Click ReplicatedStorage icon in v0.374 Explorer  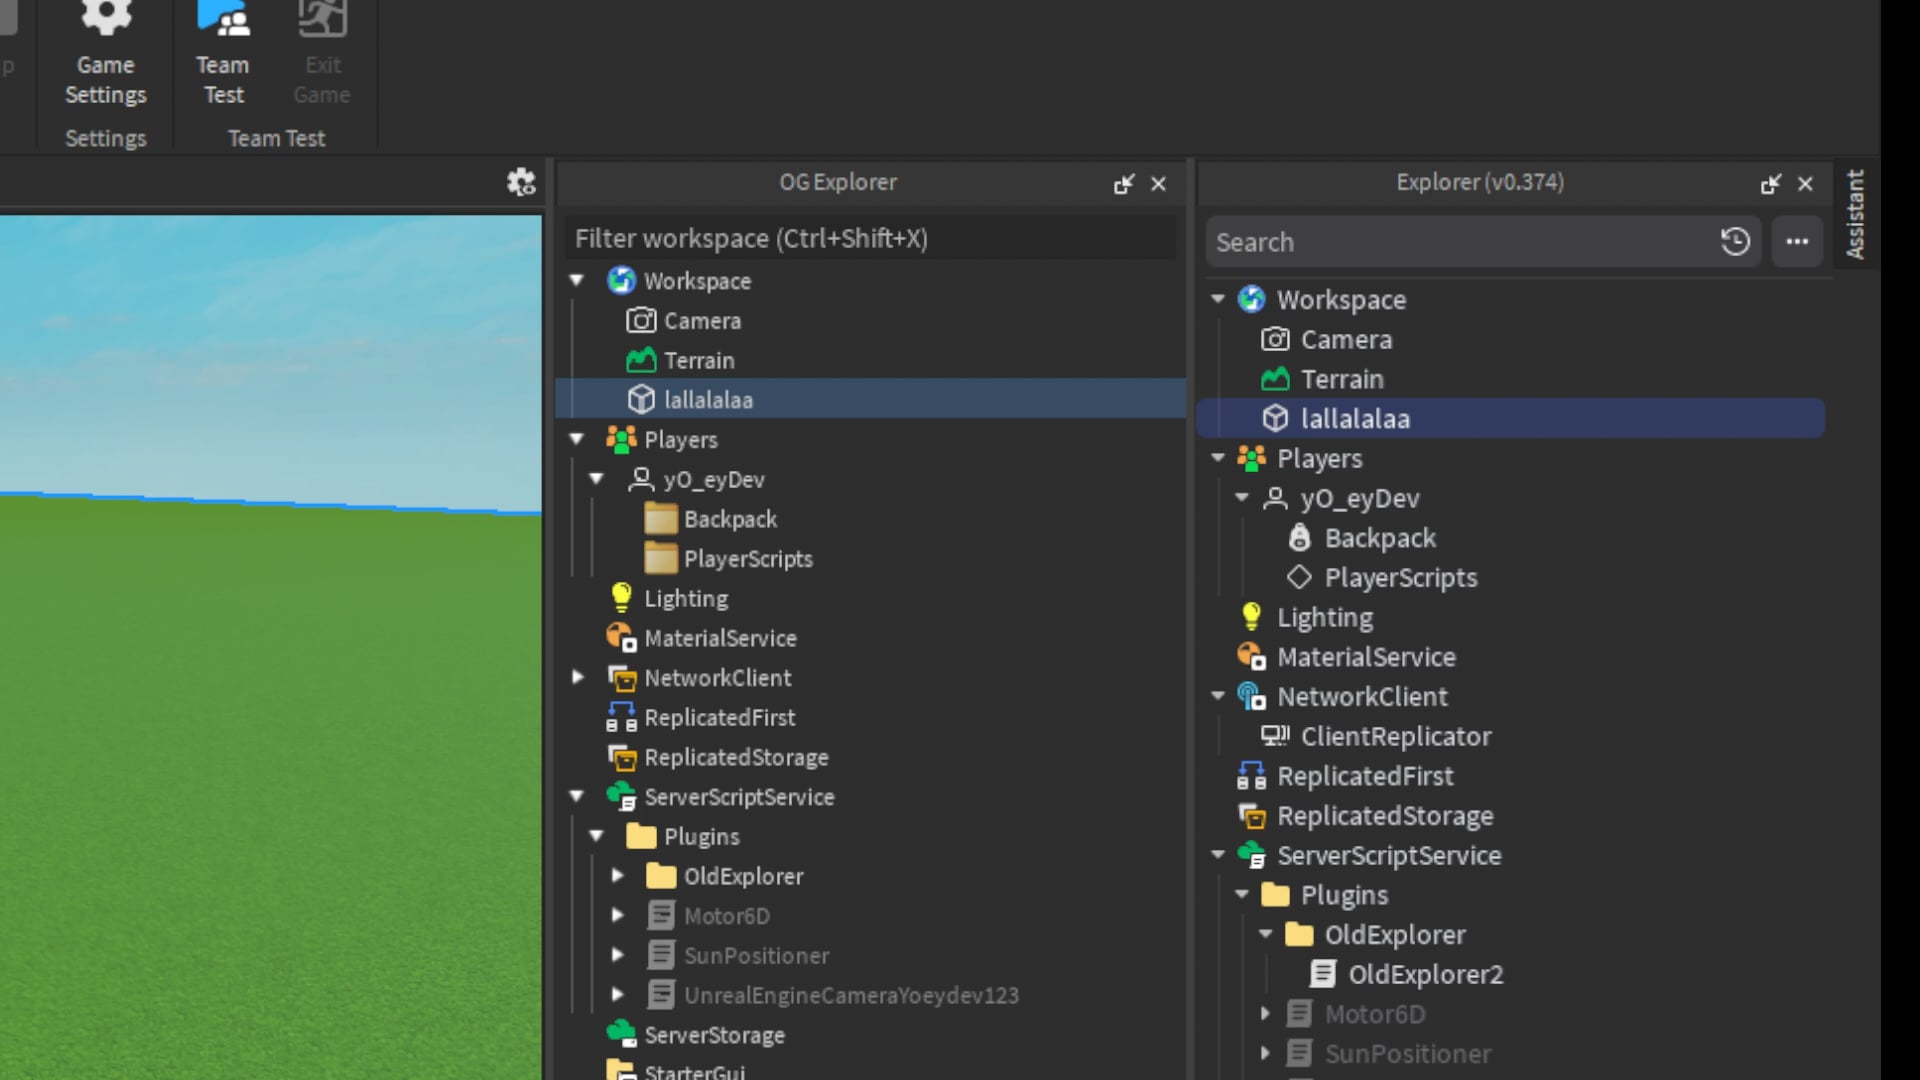click(x=1251, y=815)
